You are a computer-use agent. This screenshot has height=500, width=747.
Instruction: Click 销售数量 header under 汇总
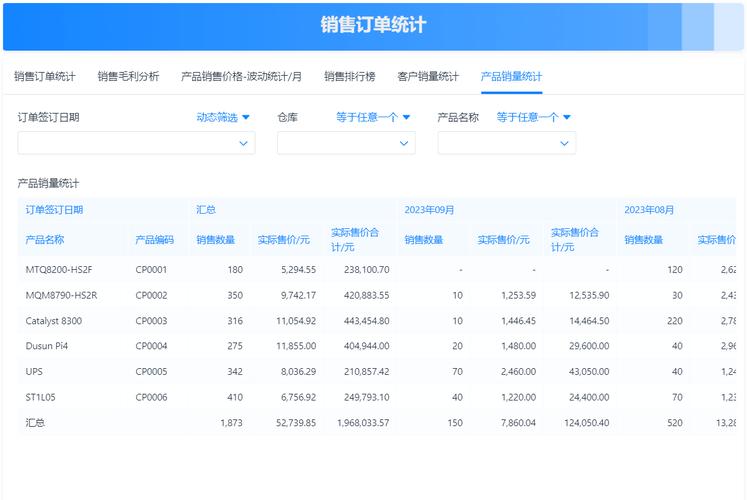[216, 240]
